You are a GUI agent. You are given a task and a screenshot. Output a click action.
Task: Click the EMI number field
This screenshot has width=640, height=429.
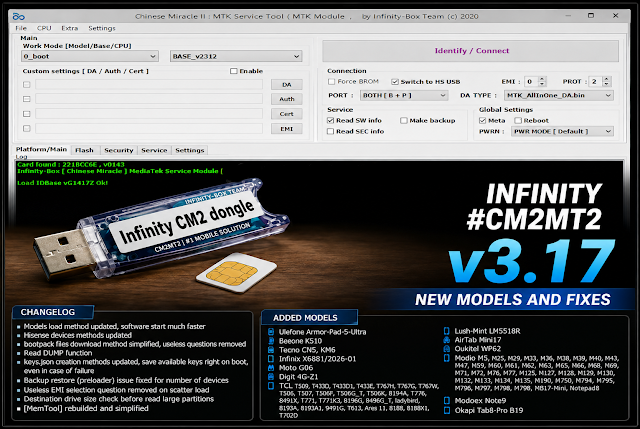pos(531,82)
